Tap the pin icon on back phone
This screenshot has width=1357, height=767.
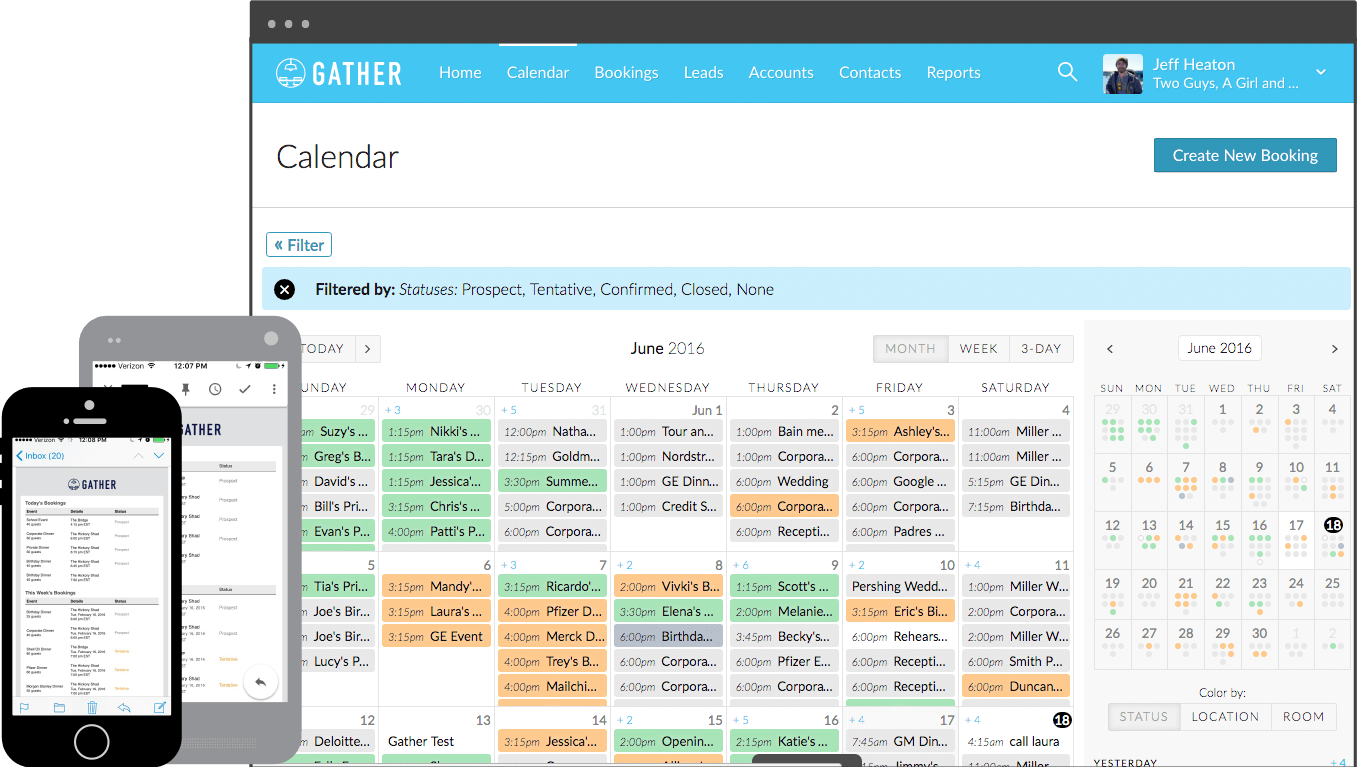click(x=185, y=389)
